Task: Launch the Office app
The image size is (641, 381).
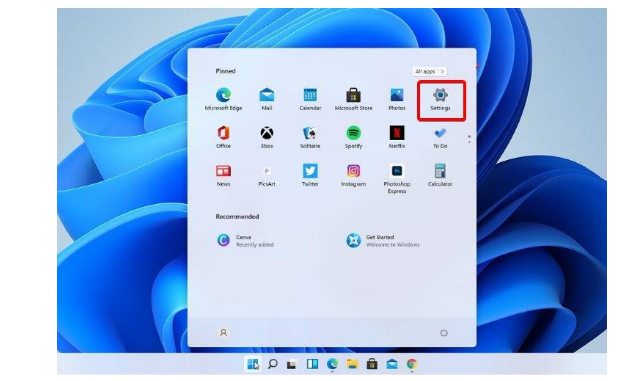Action: coord(223,137)
